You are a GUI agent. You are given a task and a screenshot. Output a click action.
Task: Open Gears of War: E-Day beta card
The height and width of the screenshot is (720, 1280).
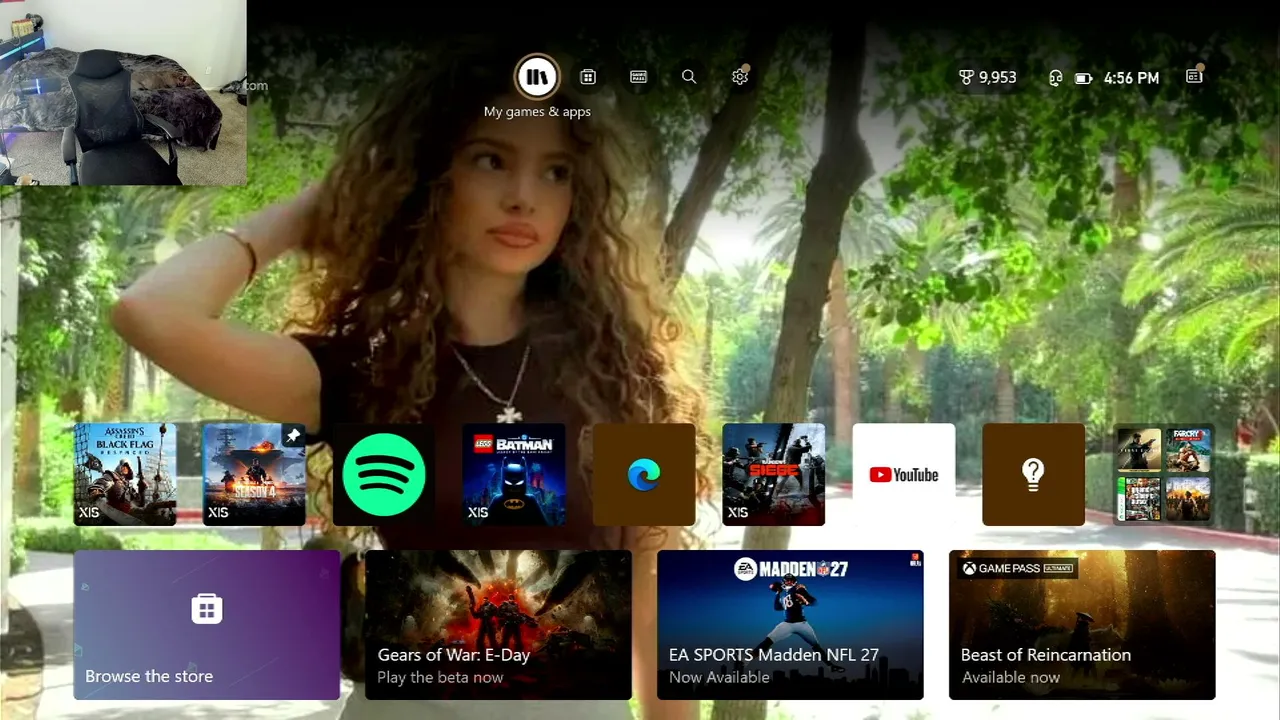(x=498, y=625)
